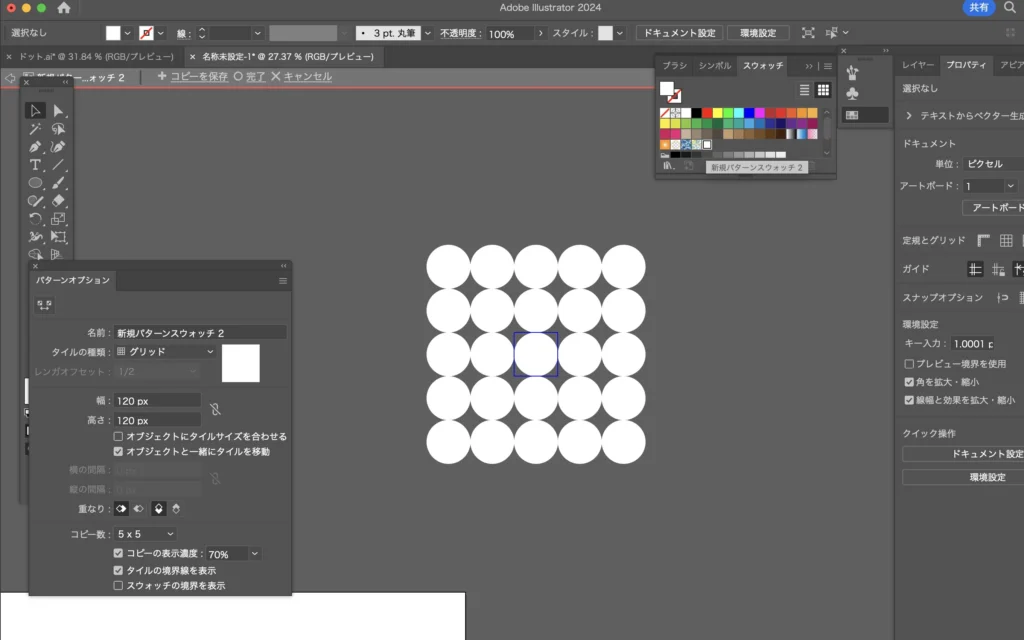This screenshot has width=1024, height=640.
Task: Enable オブジェクトにタイルサイズを合わせる checkbox
Action: pyautogui.click(x=119, y=437)
